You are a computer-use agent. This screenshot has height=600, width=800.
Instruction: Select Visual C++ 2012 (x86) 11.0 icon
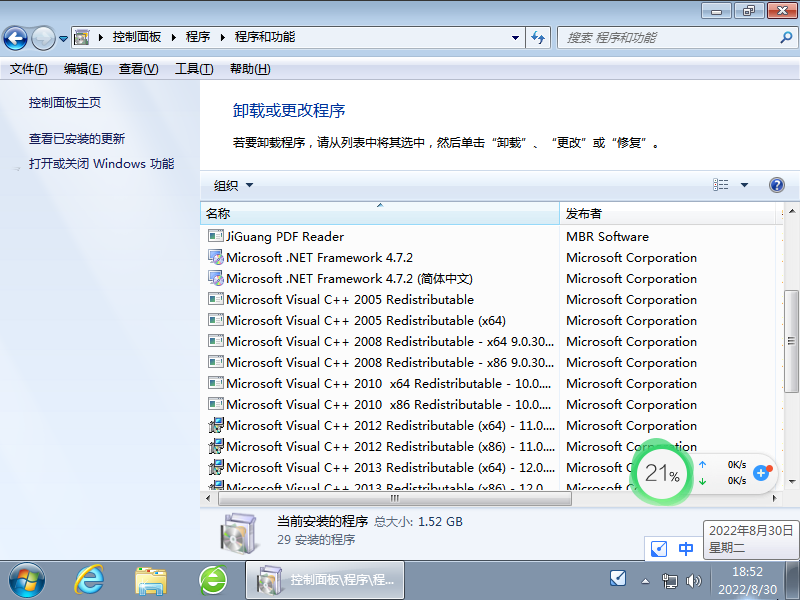coord(216,446)
